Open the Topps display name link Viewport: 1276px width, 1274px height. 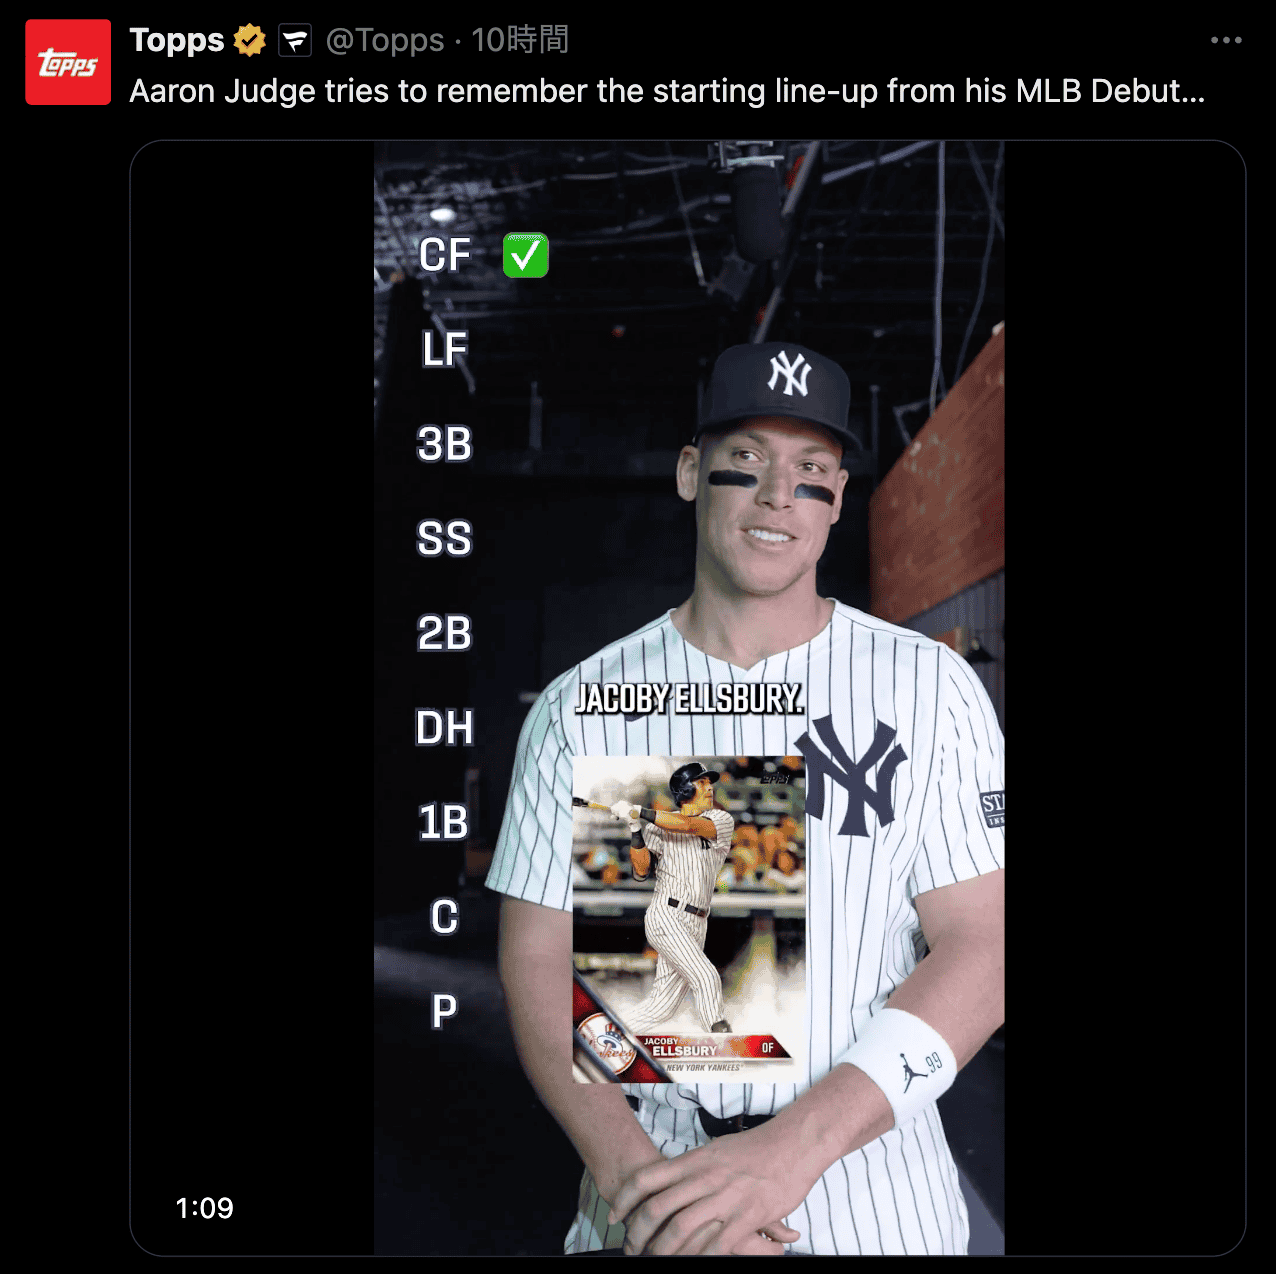tap(177, 40)
